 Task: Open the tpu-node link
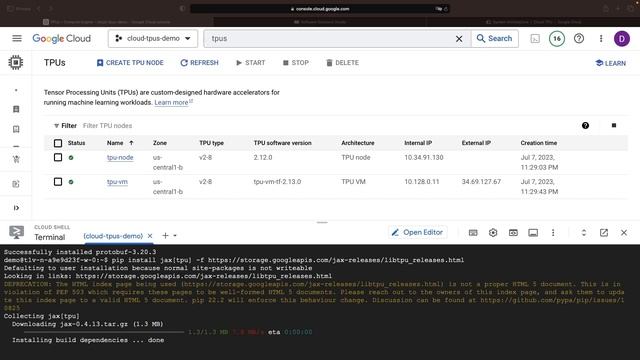pos(120,158)
